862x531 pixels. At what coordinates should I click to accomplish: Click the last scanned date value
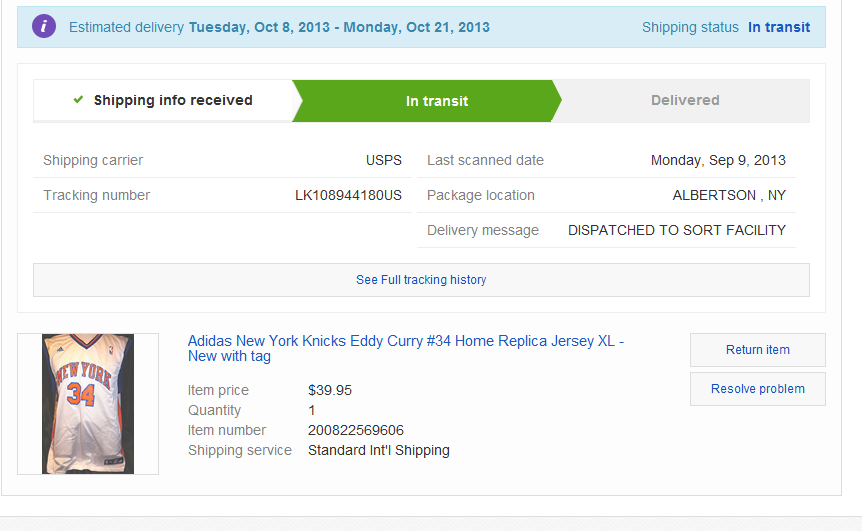click(718, 160)
